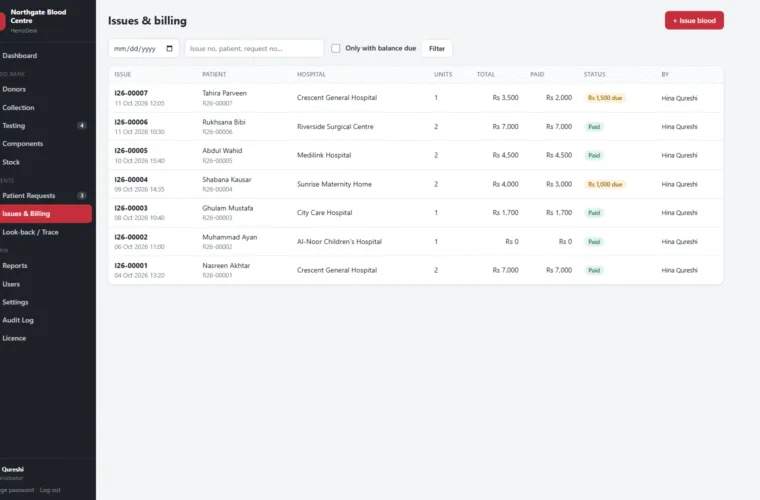This screenshot has height=500, width=760.
Task: Open issue I26-00001
Action: (131, 266)
